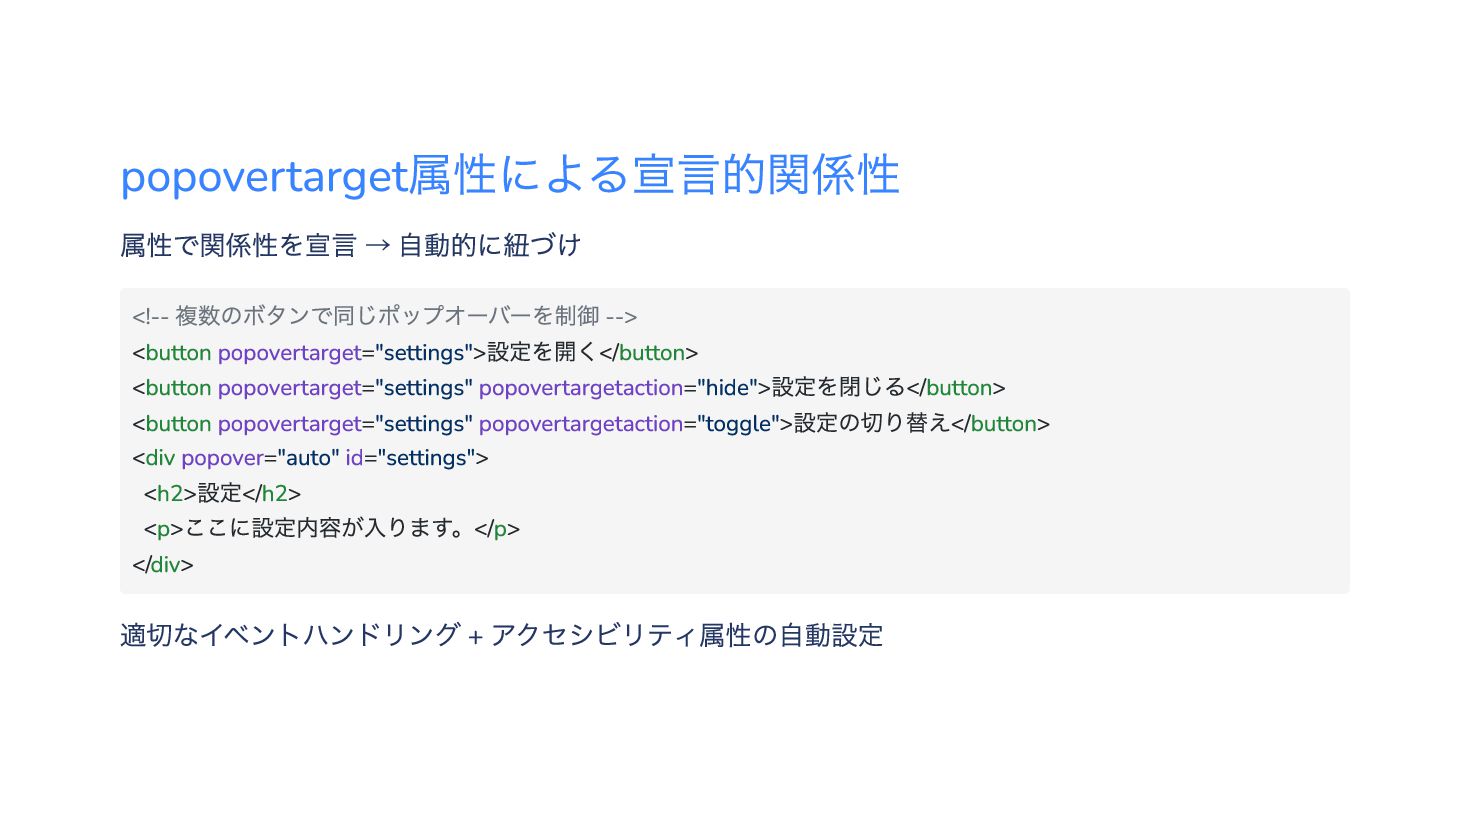Click the "toggle" attribute value in code
Image resolution: width=1470 pixels, height=828 pixels.
click(x=738, y=423)
